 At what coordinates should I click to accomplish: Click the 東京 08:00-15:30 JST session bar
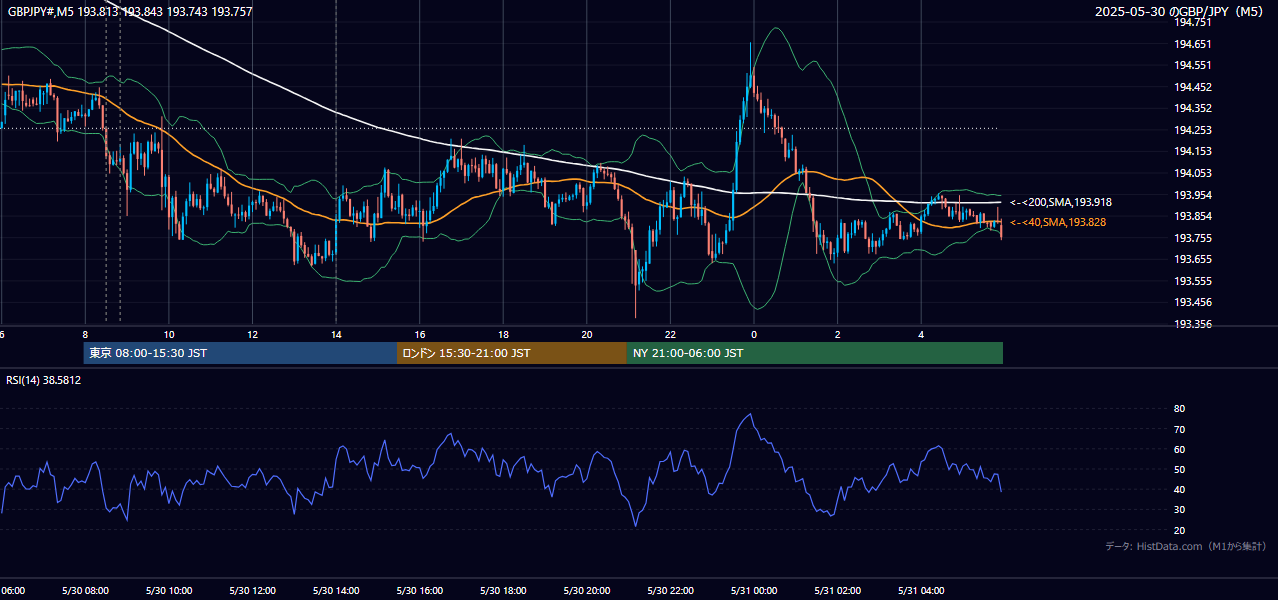tap(240, 353)
